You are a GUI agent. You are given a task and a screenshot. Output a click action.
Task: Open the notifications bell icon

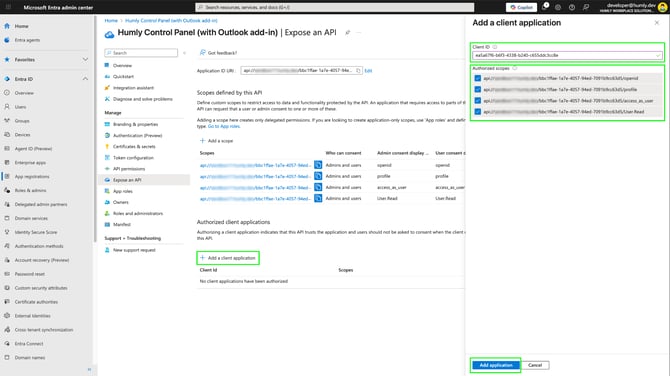click(545, 7)
